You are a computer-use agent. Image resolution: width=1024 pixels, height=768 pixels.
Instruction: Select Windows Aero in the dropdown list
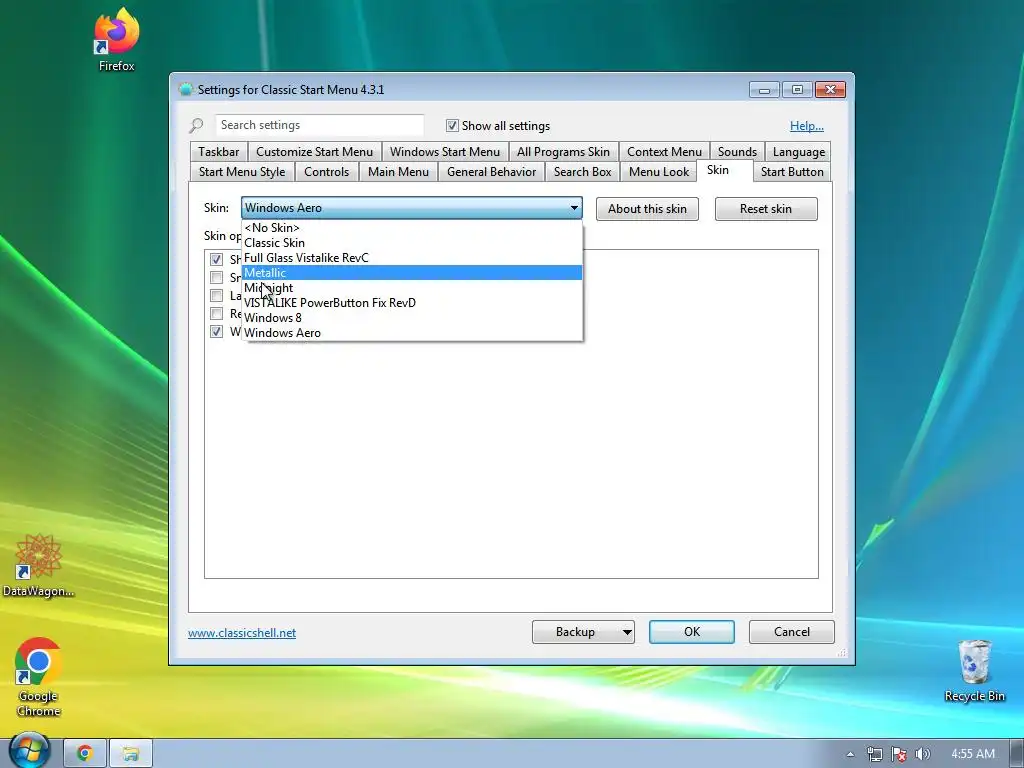pyautogui.click(x=411, y=332)
